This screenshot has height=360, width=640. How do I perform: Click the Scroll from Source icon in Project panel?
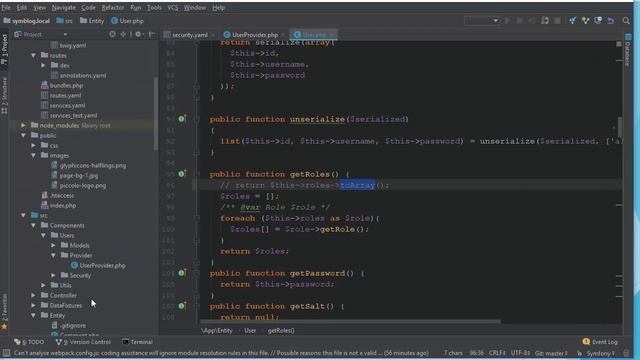point(112,34)
